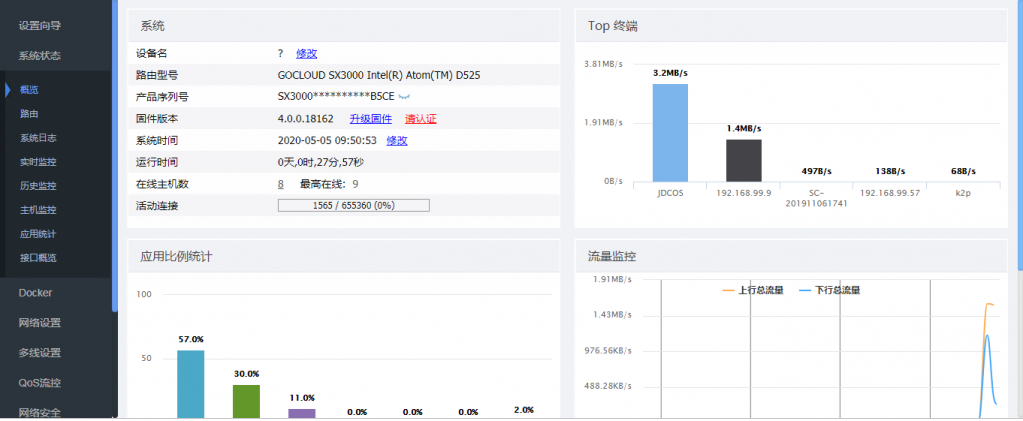Expand 网络安全 sidebar menu
Viewport: 1023px width, 421px height.
40,413
